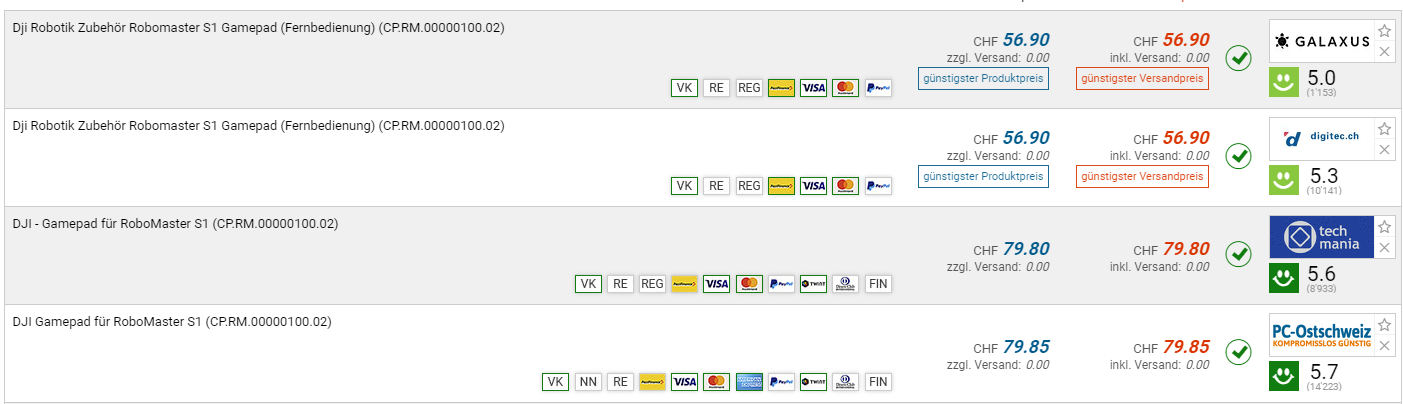This screenshot has height=404, width=1403.
Task: Click the PC-Ostschweiz shop logo
Action: tap(1321, 335)
